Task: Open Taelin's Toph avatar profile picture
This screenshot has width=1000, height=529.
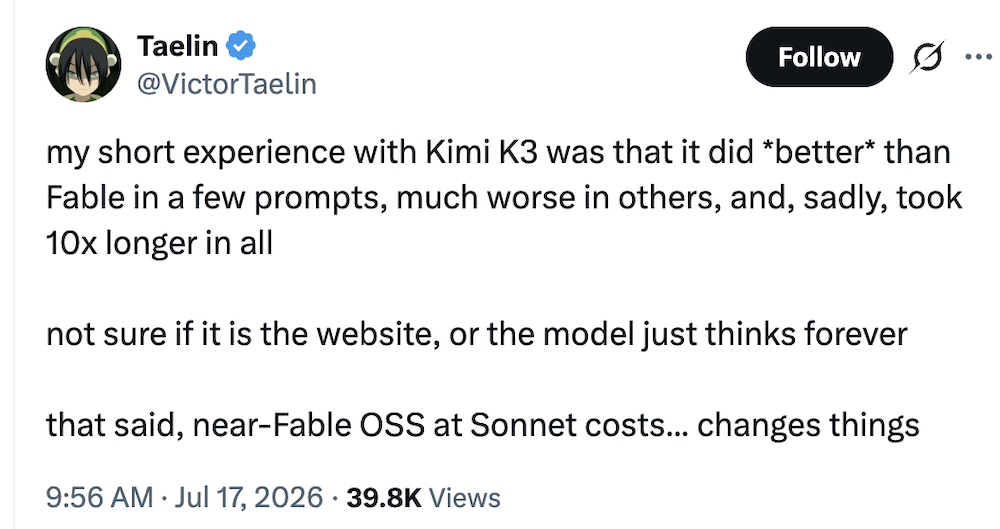Action: tap(84, 64)
